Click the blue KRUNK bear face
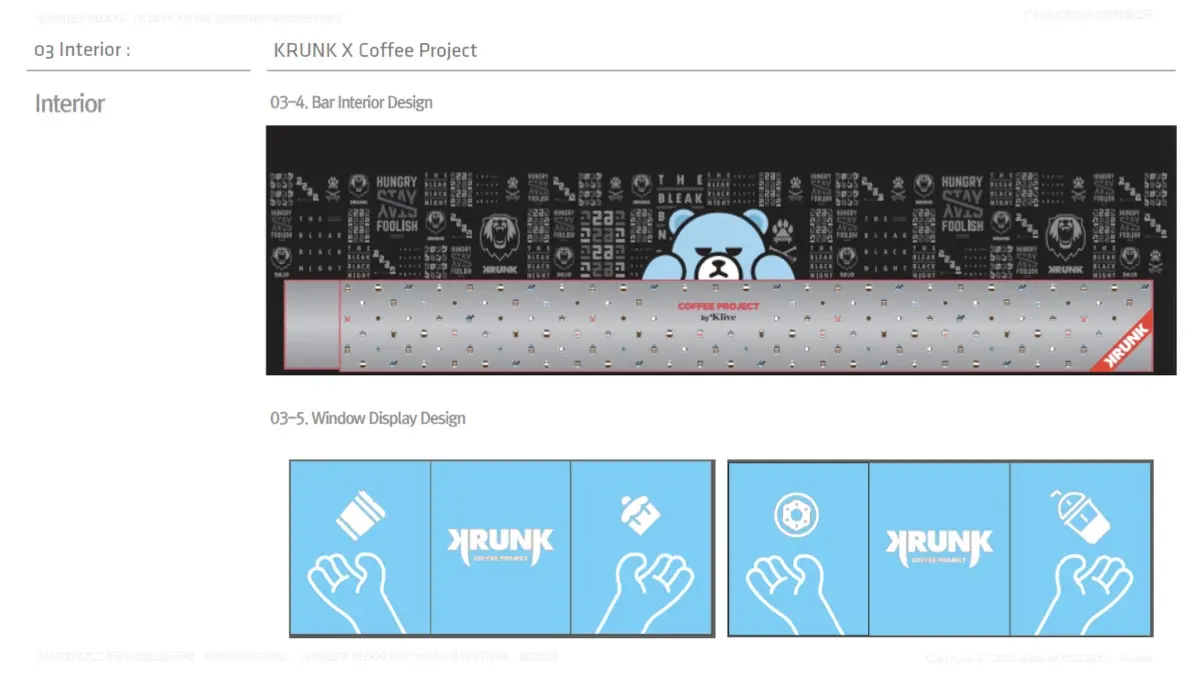The image size is (1200, 675). 720,247
